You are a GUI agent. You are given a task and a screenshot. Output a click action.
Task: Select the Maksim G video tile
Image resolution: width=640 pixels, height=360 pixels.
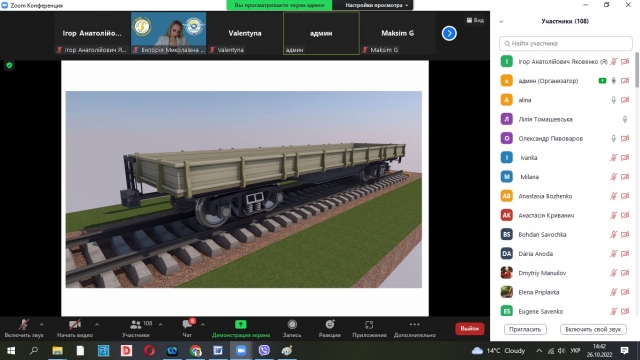(398, 33)
